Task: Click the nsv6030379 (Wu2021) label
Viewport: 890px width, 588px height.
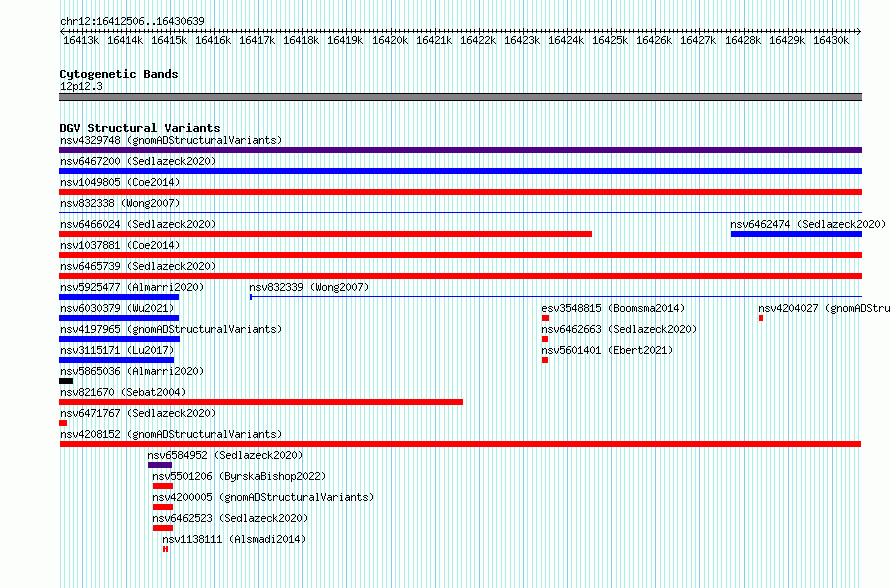Action: (x=117, y=308)
